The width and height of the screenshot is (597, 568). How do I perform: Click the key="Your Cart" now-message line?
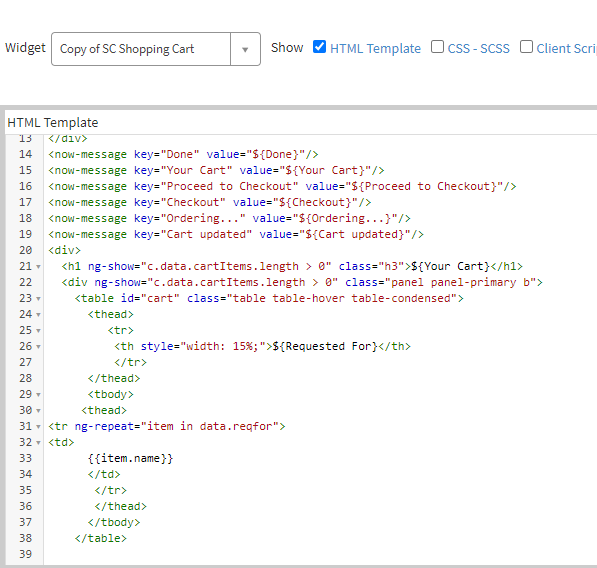click(x=216, y=170)
